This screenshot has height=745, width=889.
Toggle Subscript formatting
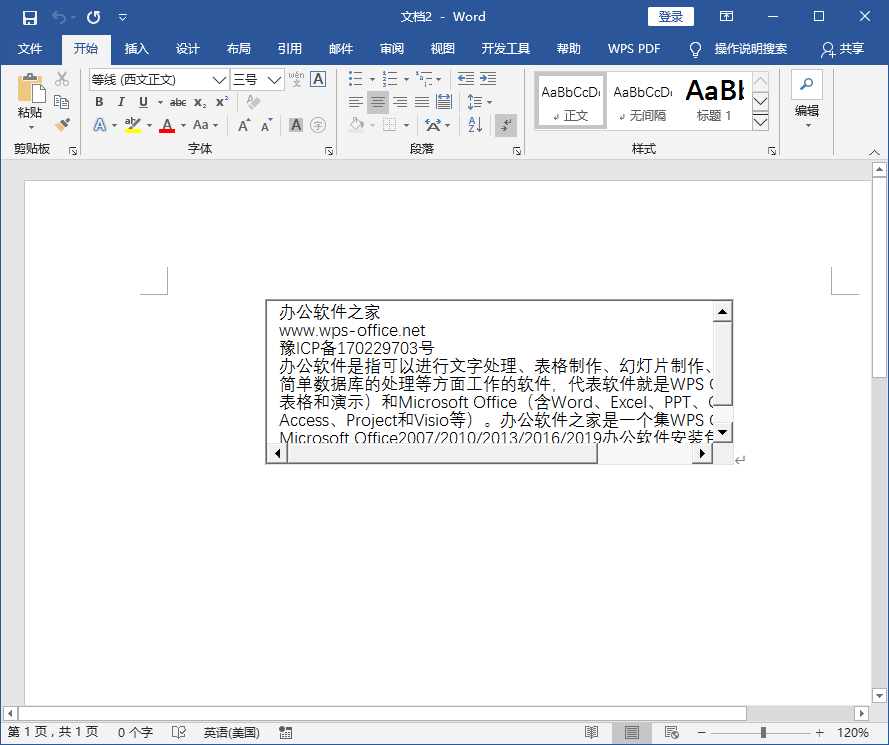[200, 102]
